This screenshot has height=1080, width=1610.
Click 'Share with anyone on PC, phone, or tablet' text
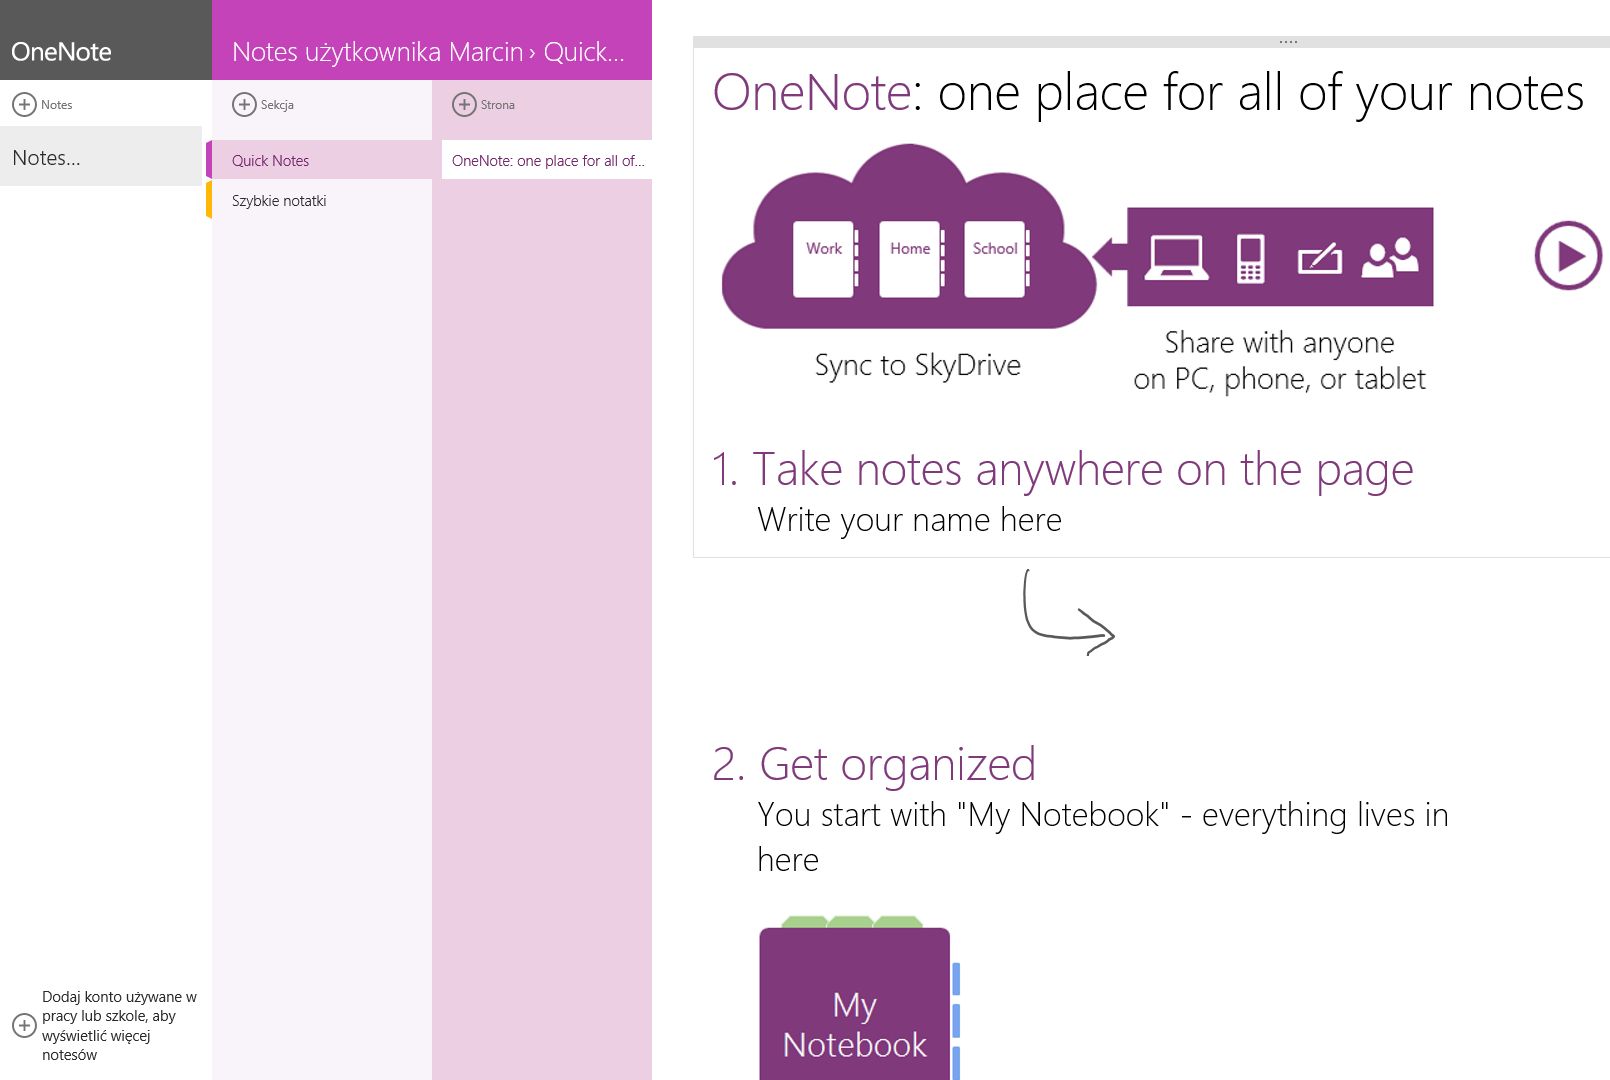pyautogui.click(x=1279, y=361)
